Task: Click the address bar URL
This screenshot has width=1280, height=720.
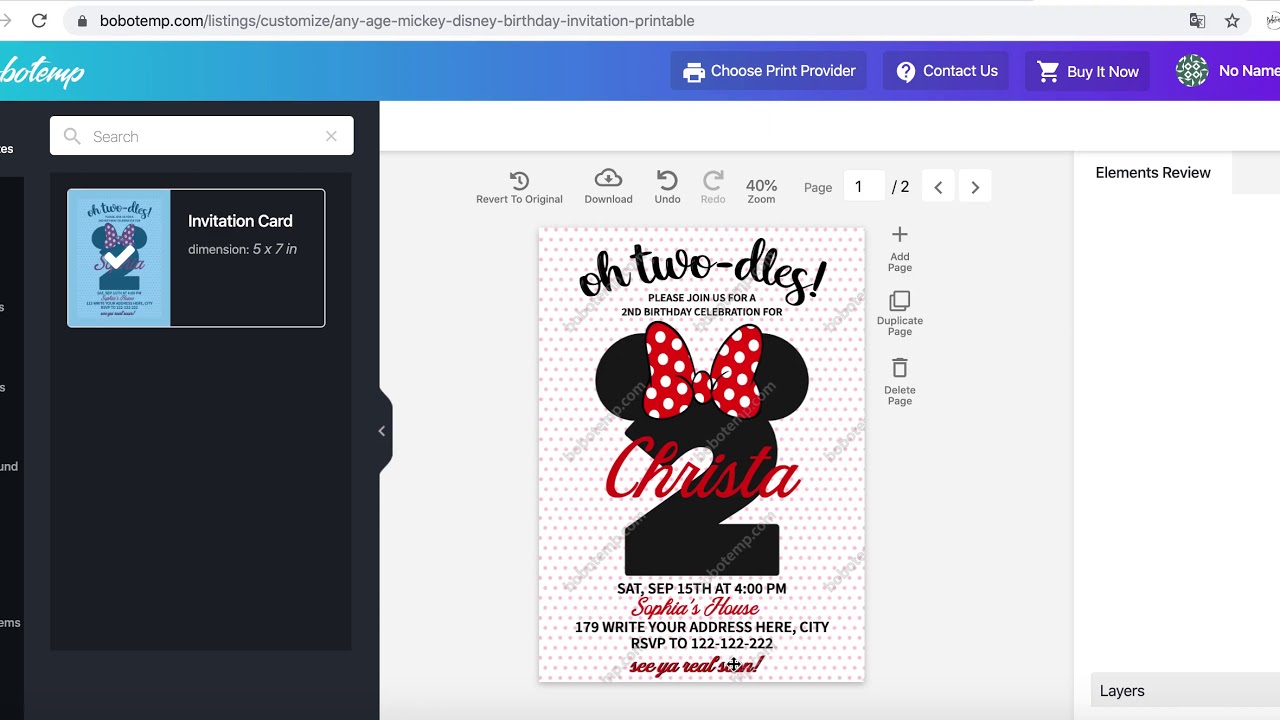Action: tap(397, 20)
